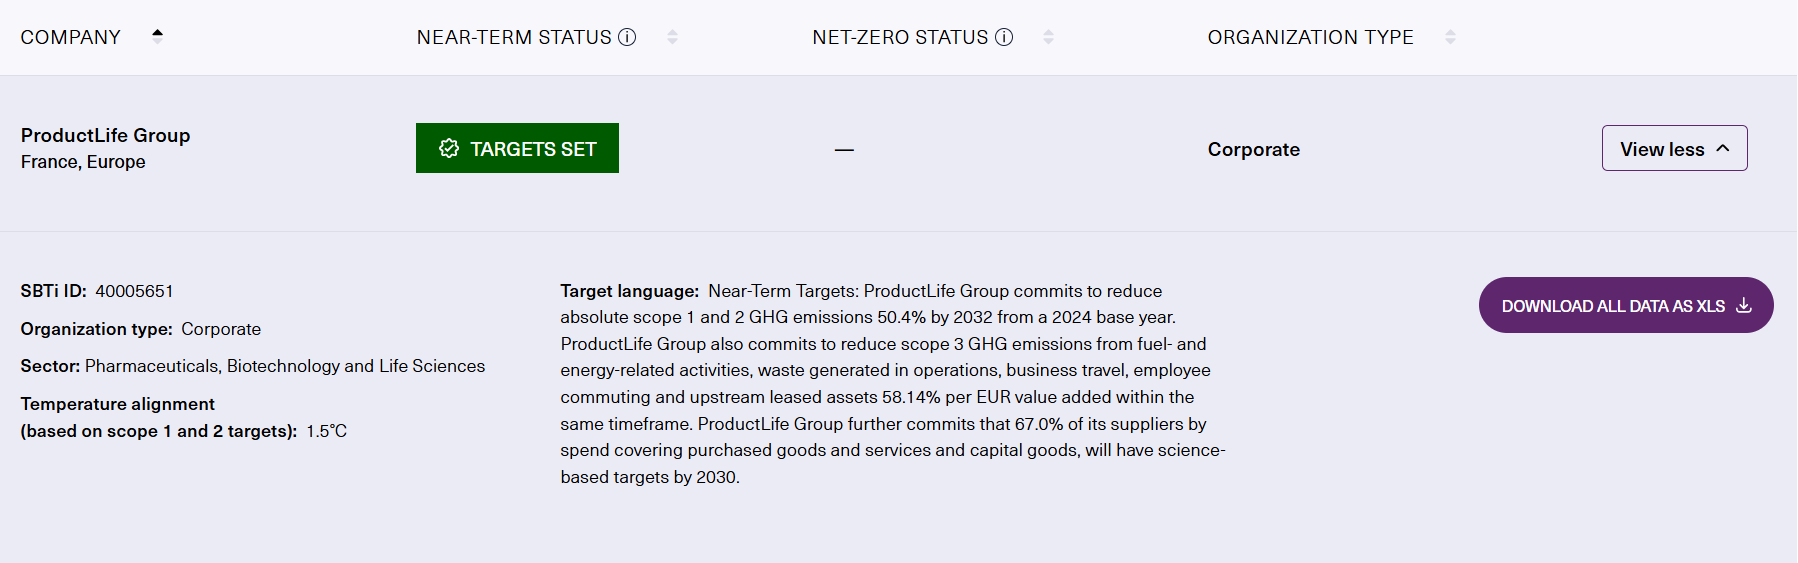
Task: Click the COMPANY column header label
Action: pos(71,37)
